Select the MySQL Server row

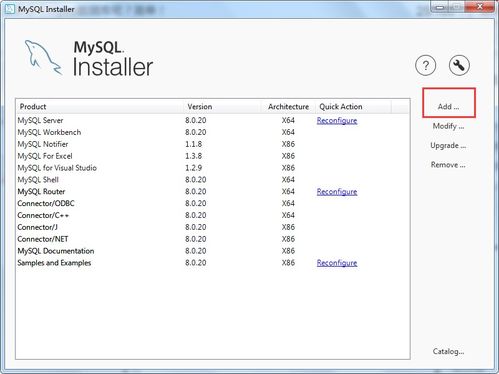(212, 120)
